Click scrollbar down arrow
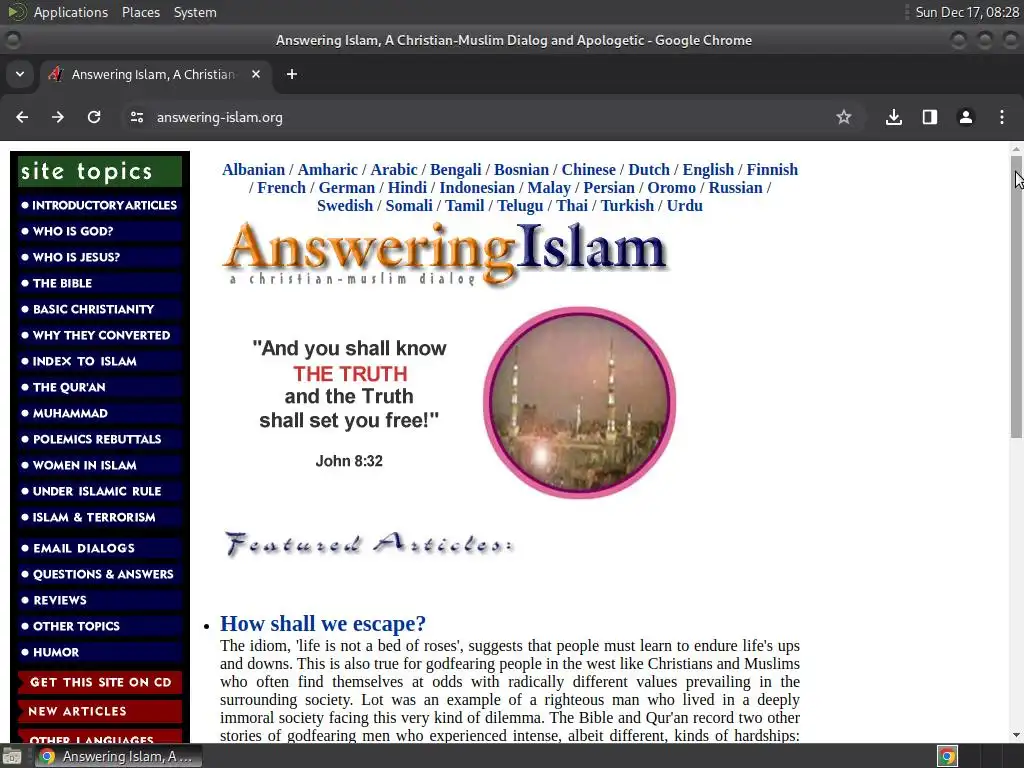This screenshot has height=768, width=1024. 1016,735
